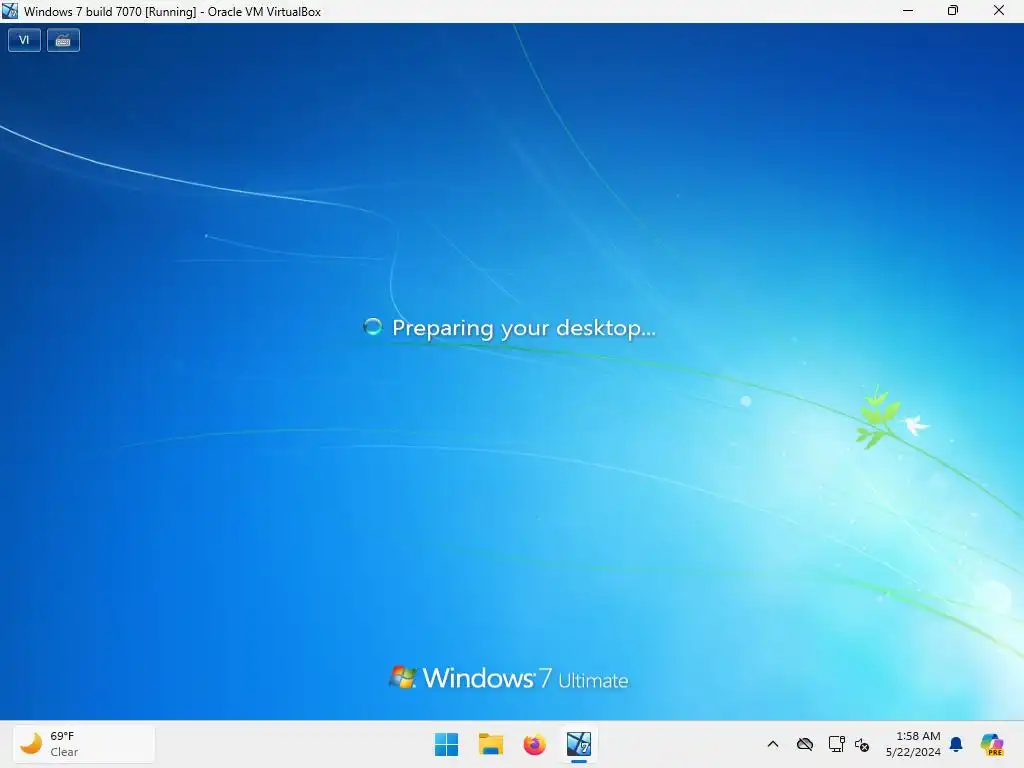The height and width of the screenshot is (768, 1024).
Task: Open the network status tray icon
Action: [836, 744]
